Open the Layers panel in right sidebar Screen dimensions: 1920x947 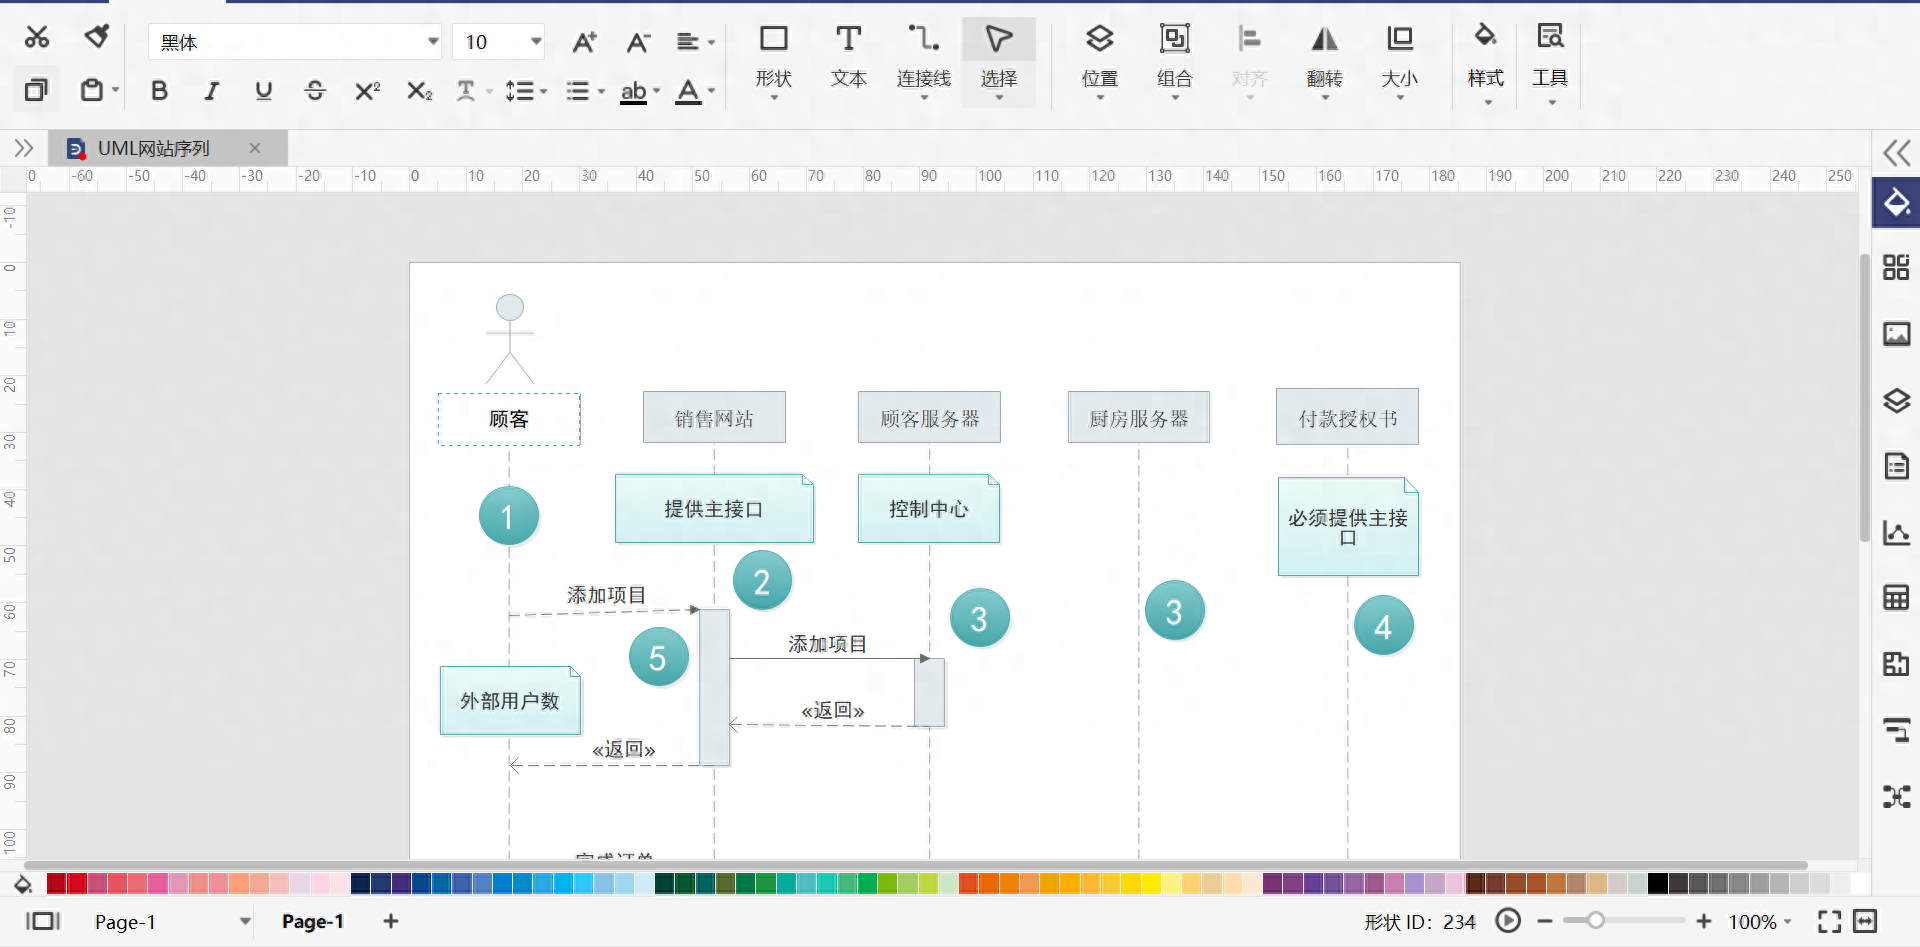(1896, 401)
